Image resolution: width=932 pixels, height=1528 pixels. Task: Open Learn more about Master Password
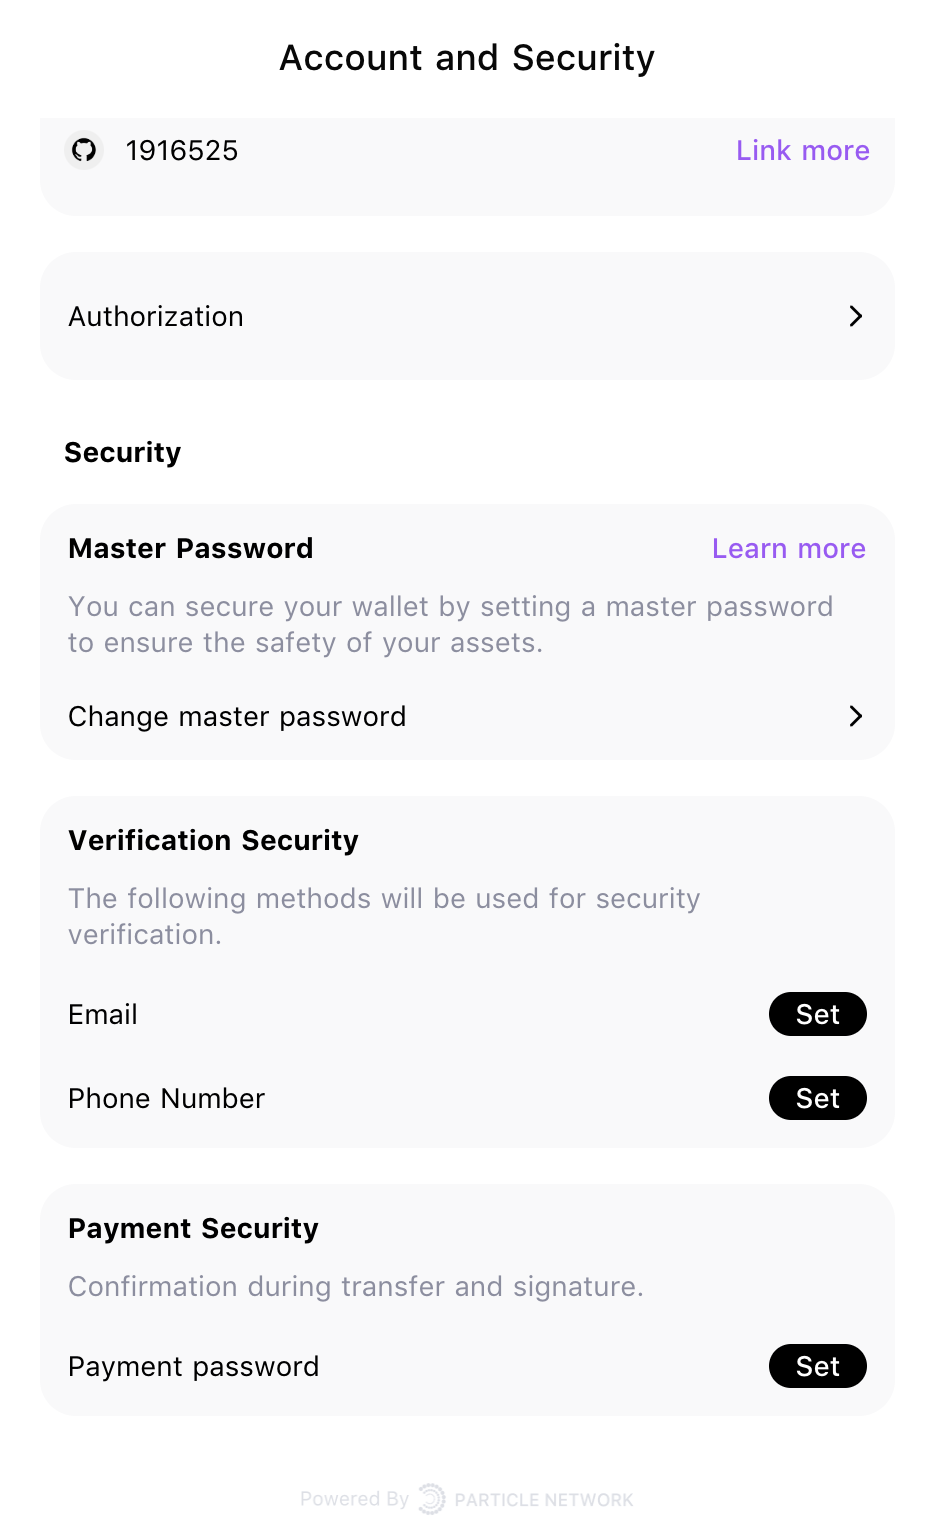click(789, 548)
